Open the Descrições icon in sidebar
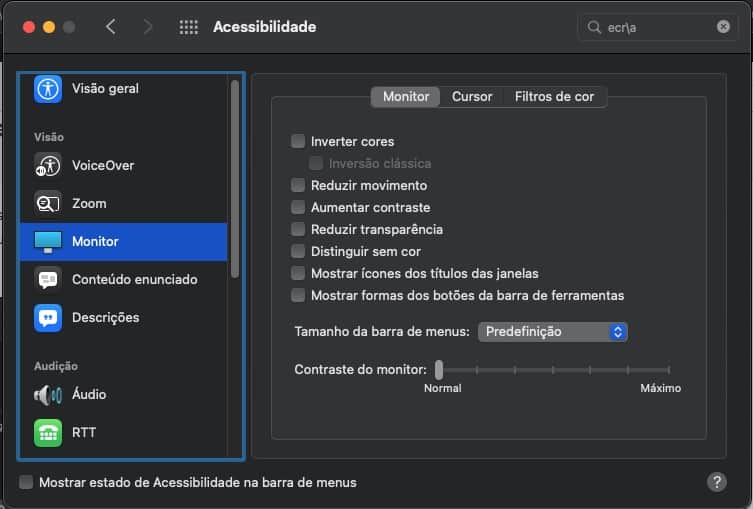This screenshot has height=509, width=753. [x=48, y=317]
